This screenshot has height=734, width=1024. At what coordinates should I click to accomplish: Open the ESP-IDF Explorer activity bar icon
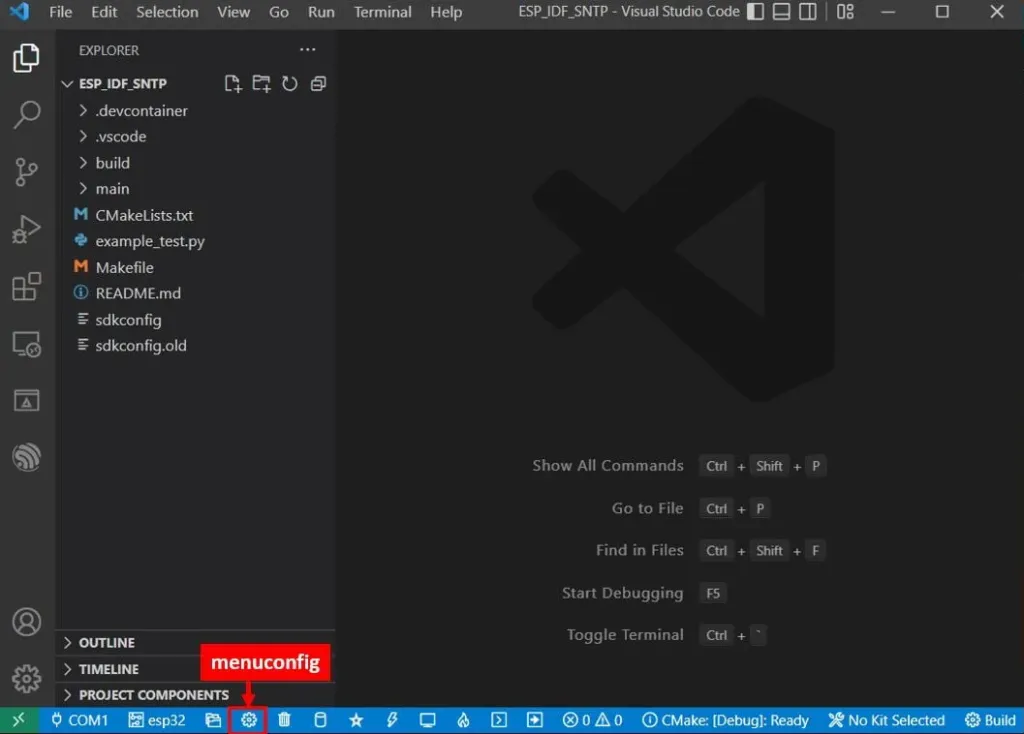[26, 457]
